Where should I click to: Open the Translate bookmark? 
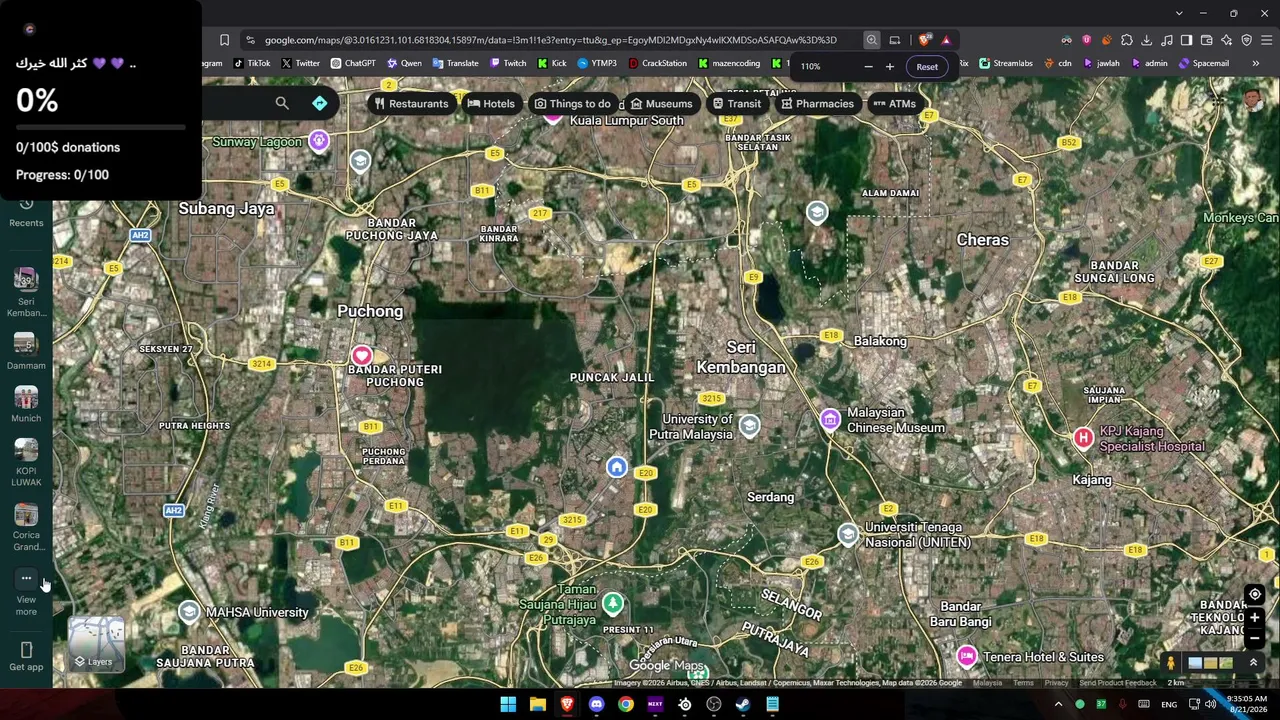[455, 63]
